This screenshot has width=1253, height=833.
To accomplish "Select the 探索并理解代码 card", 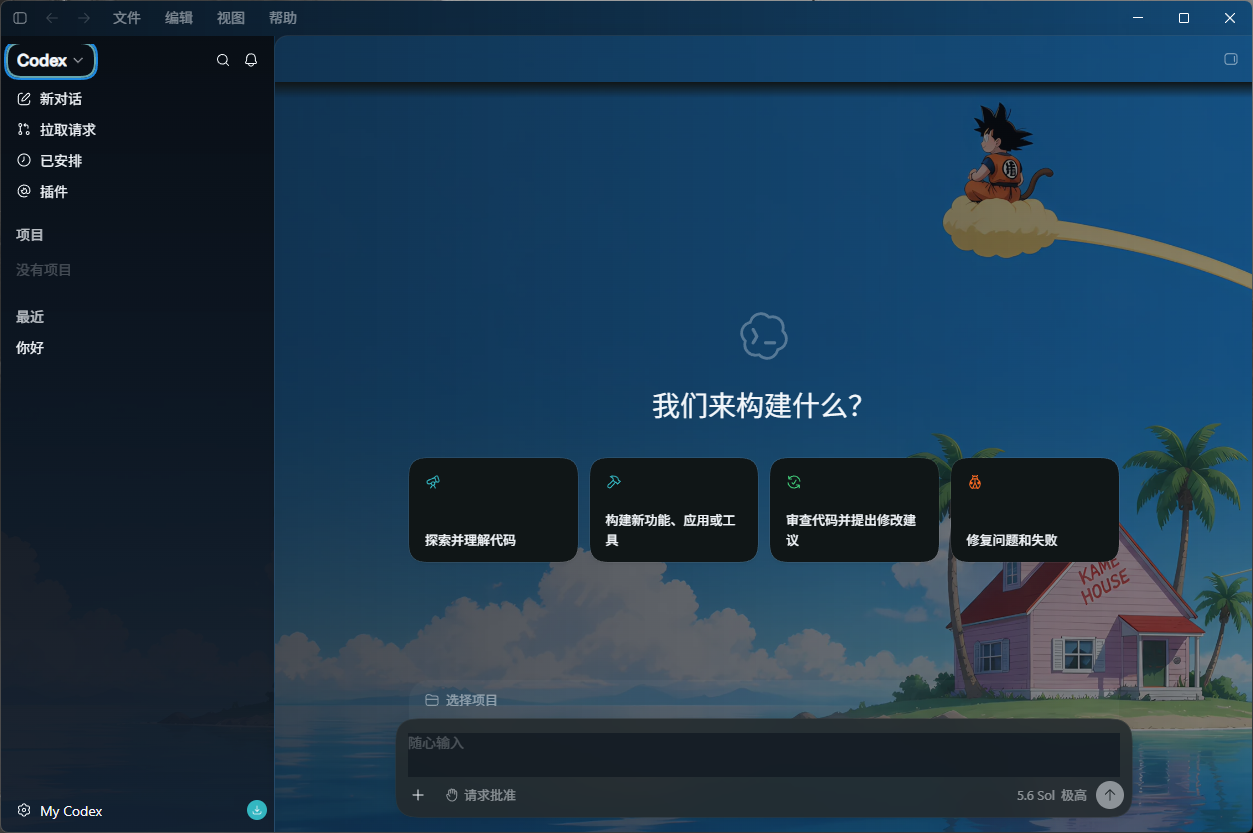I will pyautogui.click(x=493, y=510).
